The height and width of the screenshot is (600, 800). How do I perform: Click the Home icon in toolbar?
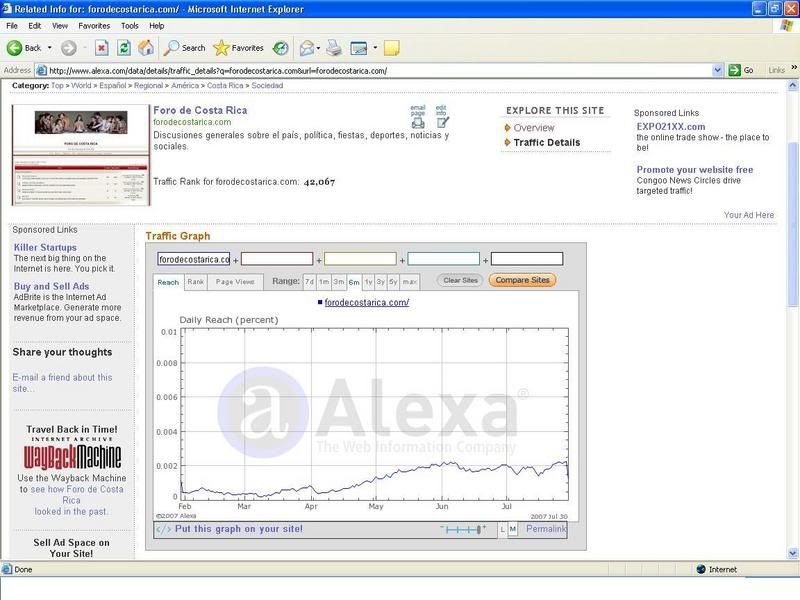point(146,48)
